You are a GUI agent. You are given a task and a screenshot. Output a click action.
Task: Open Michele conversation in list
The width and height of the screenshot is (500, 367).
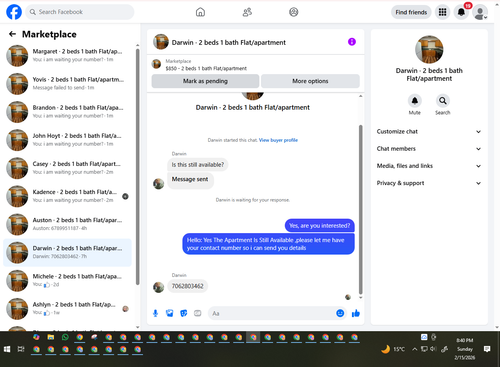(67, 280)
